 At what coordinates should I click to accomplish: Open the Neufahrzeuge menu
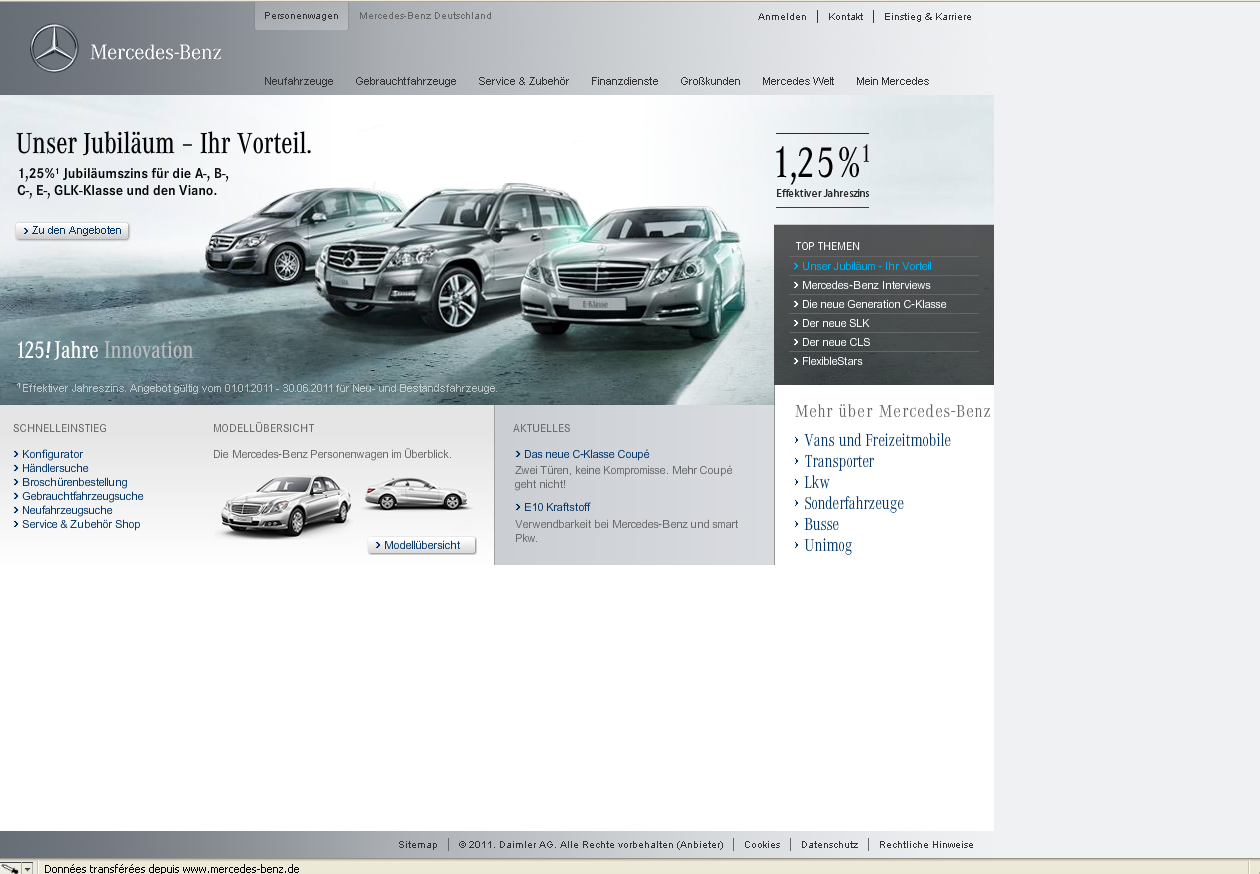pos(299,81)
